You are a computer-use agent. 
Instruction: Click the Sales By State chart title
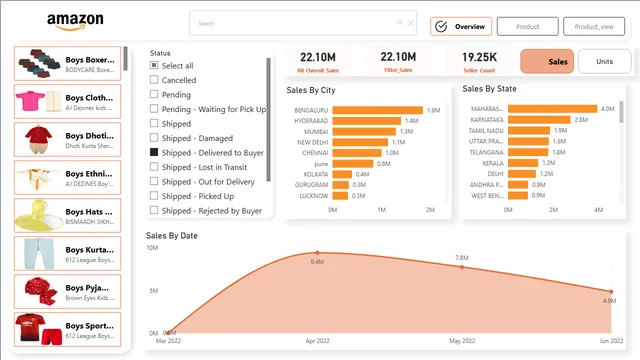489,89
